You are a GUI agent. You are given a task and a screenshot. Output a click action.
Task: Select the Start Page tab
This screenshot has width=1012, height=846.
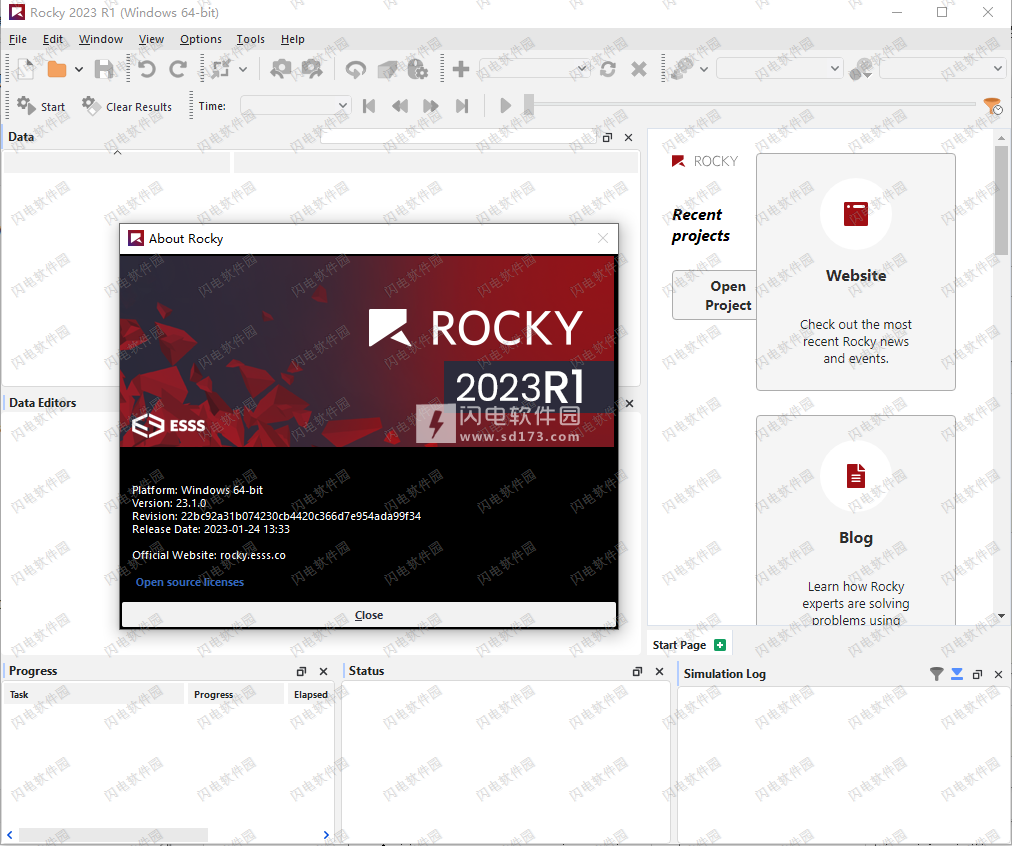[x=679, y=645]
